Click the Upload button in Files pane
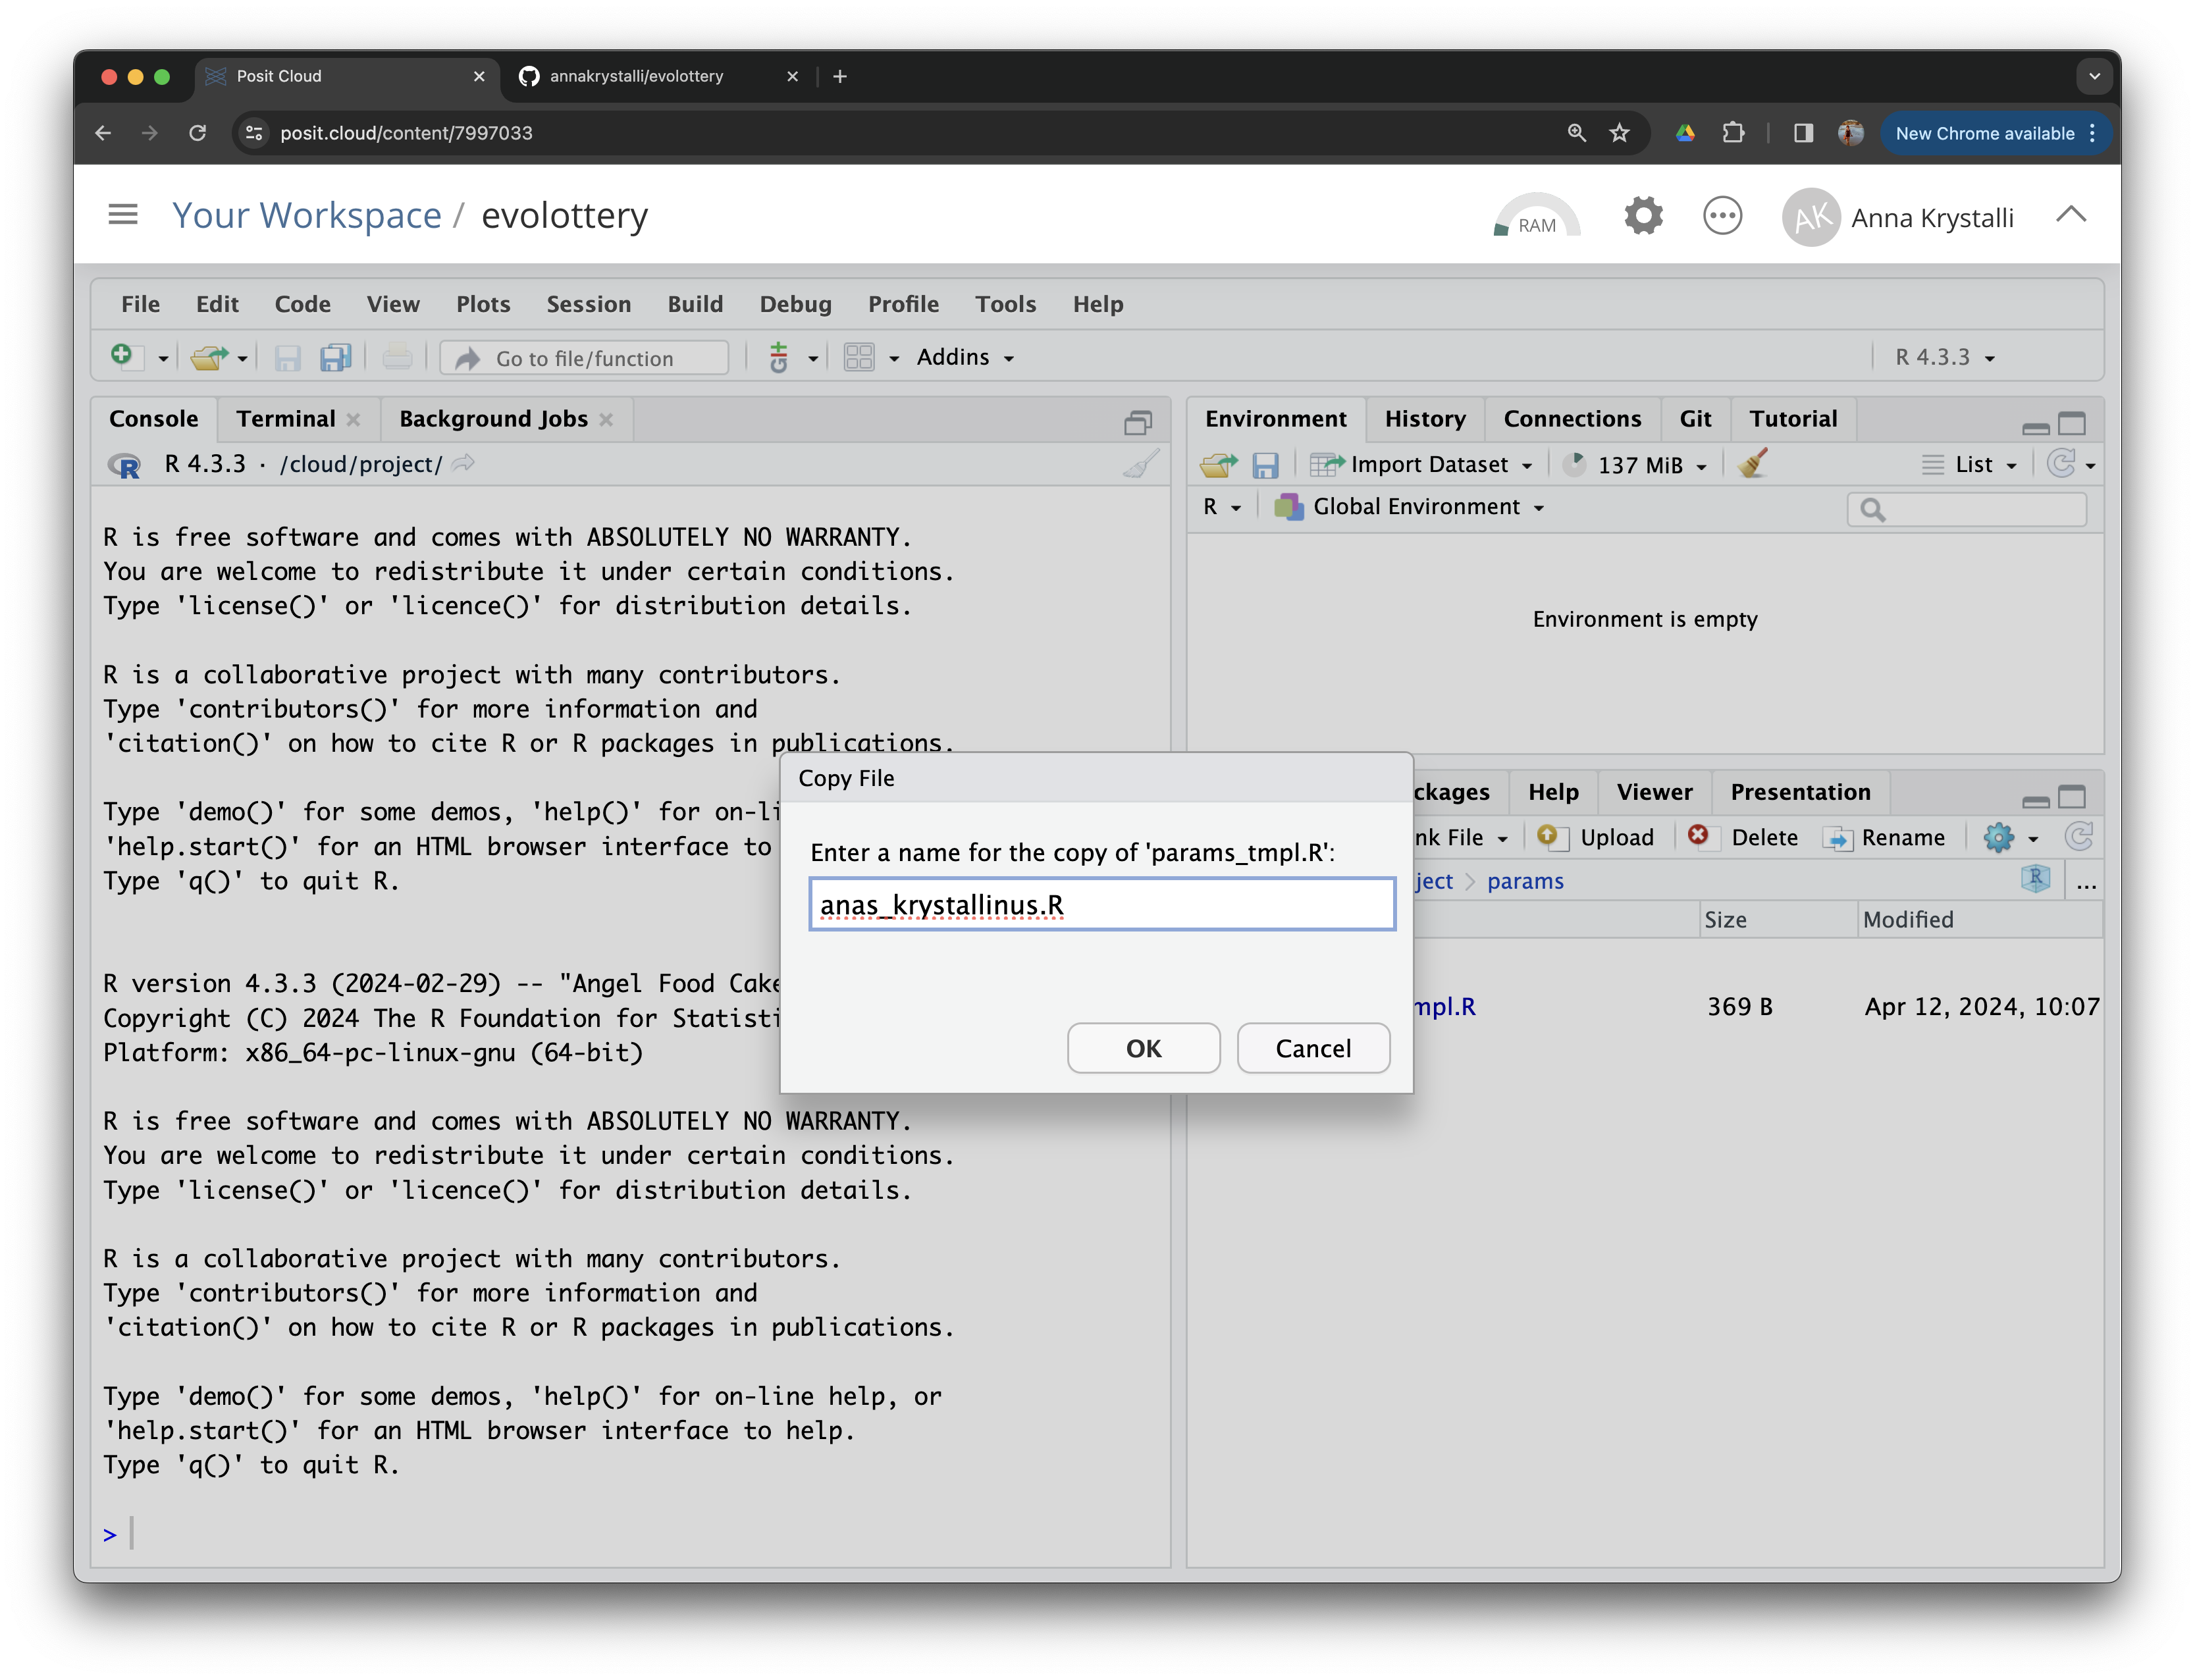The width and height of the screenshot is (2195, 1680). (1595, 837)
